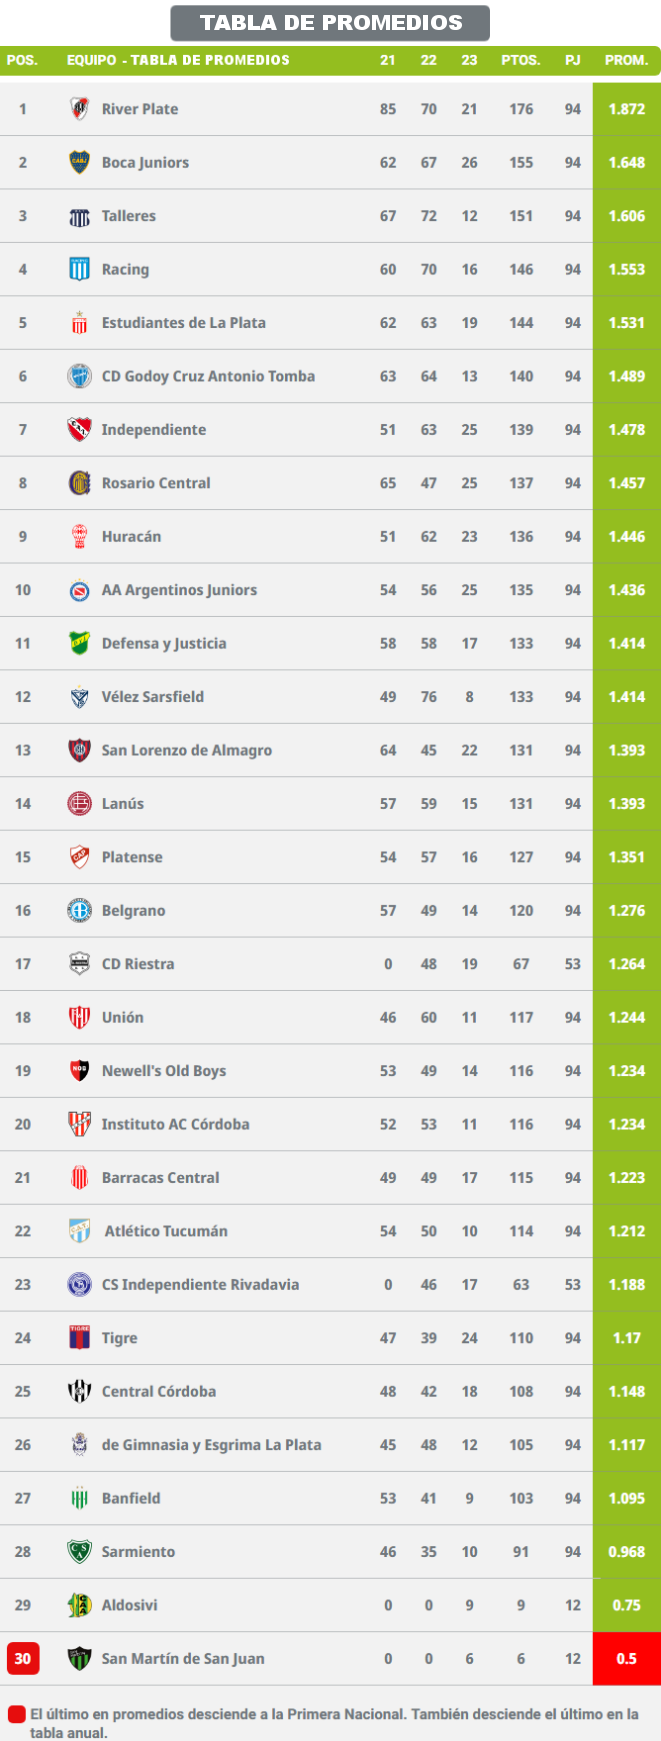The width and height of the screenshot is (661, 1741).
Task: Click the Banfield club crest
Action: point(79,1498)
